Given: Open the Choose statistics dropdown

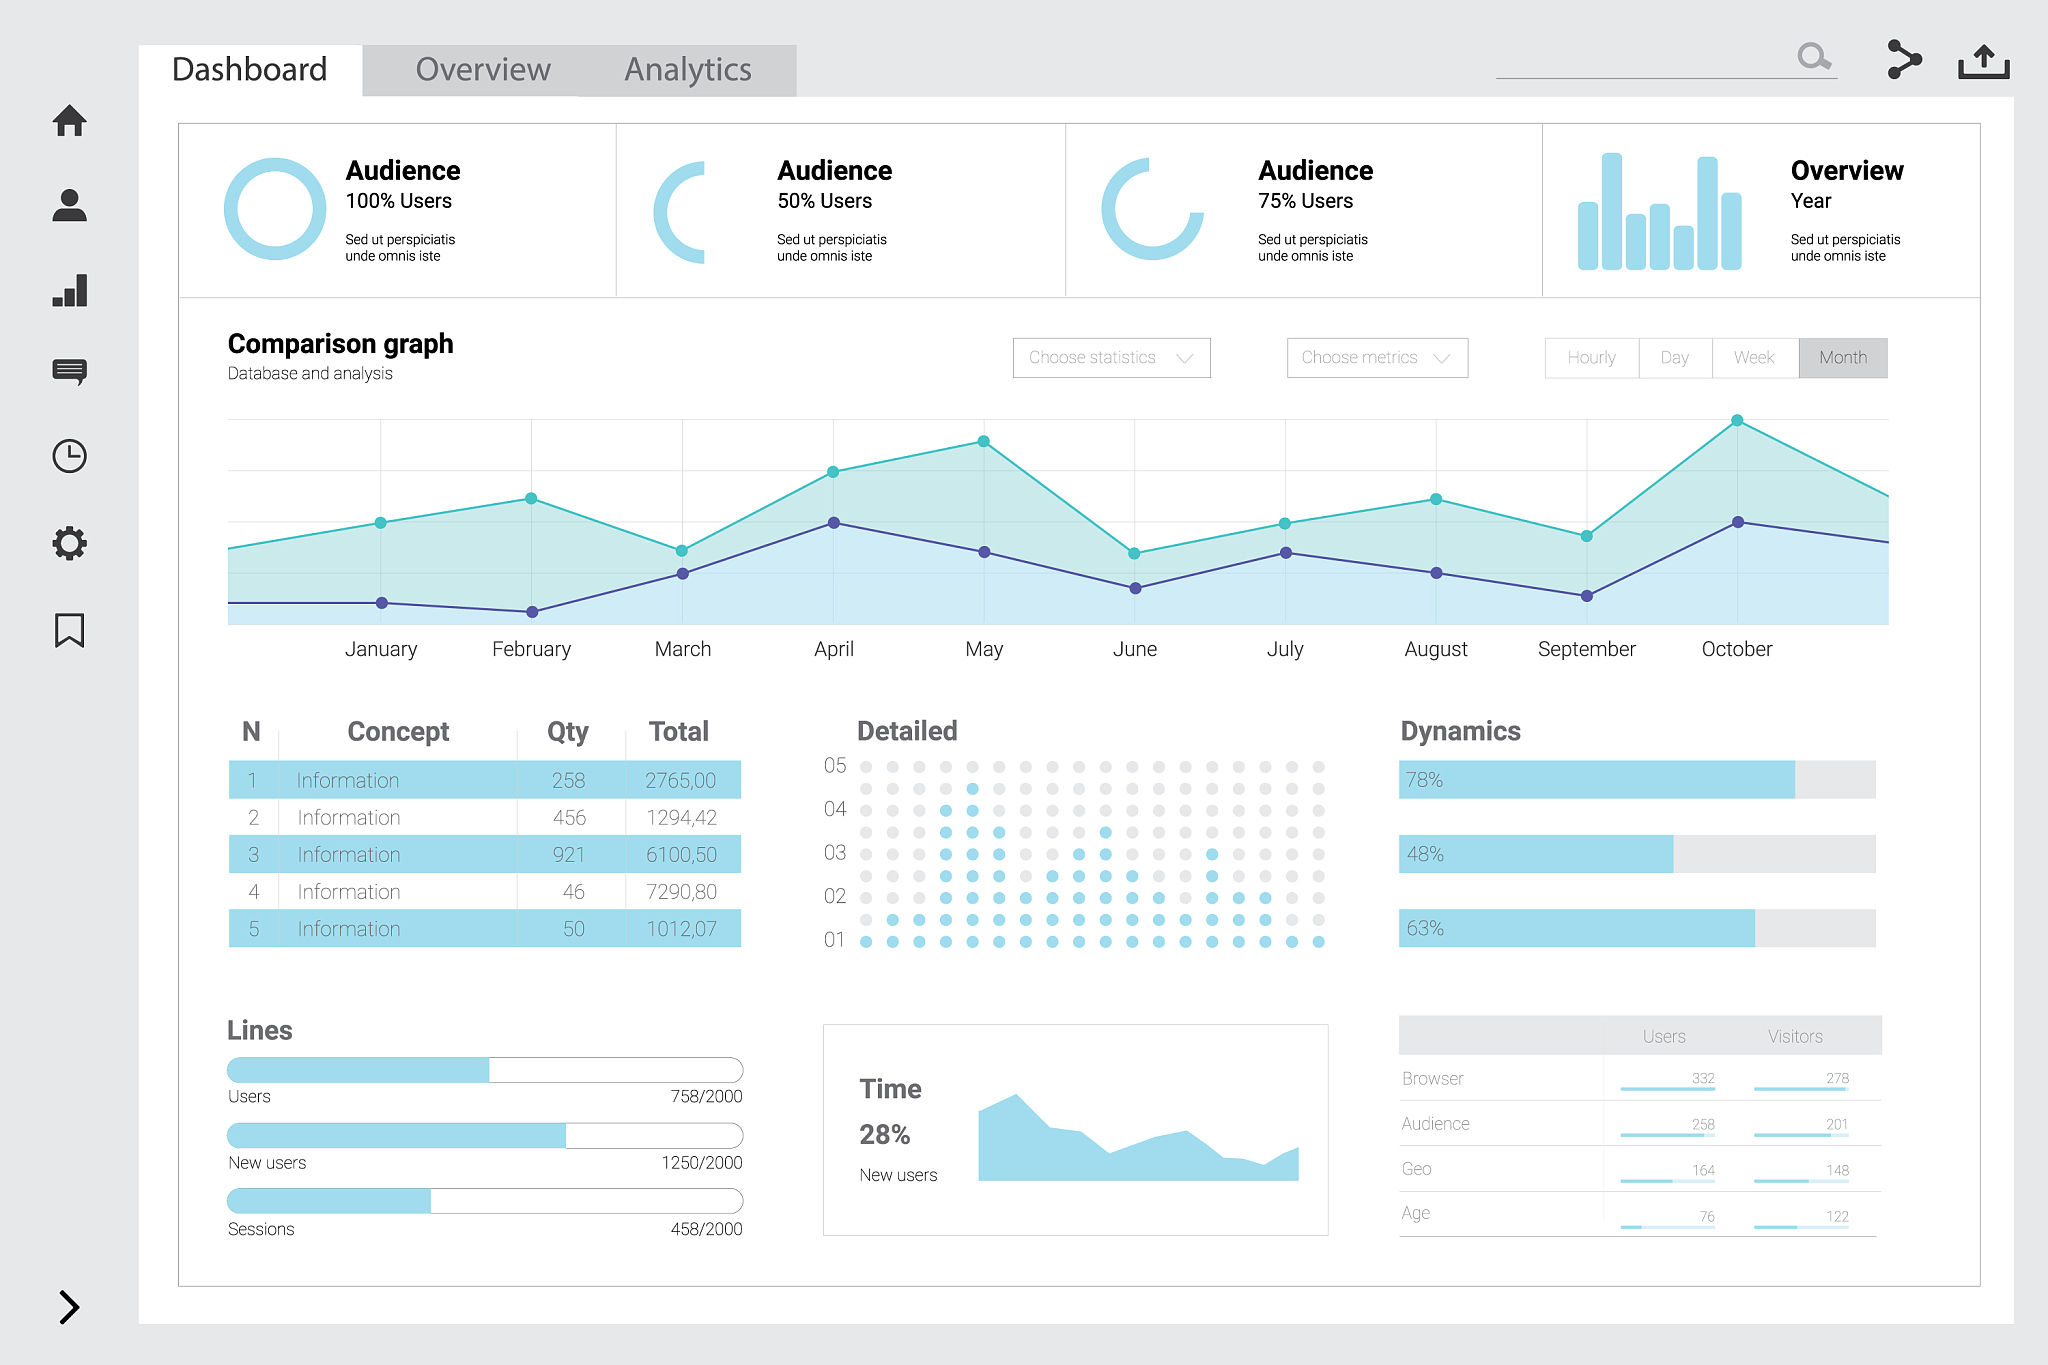Looking at the screenshot, I should 1111,358.
